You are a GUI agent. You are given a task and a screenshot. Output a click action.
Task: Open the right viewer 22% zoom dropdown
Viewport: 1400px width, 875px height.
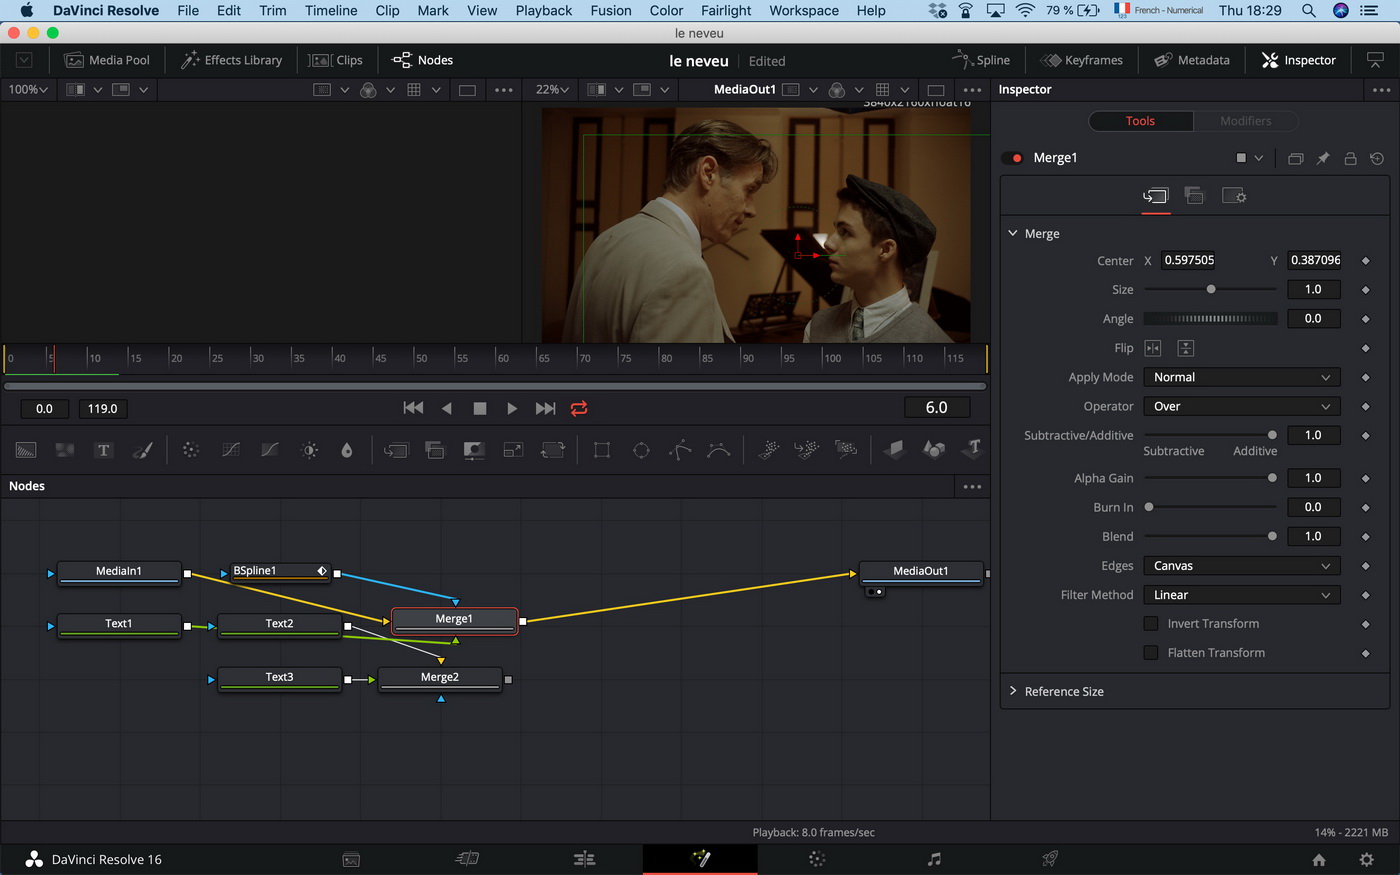(x=553, y=89)
